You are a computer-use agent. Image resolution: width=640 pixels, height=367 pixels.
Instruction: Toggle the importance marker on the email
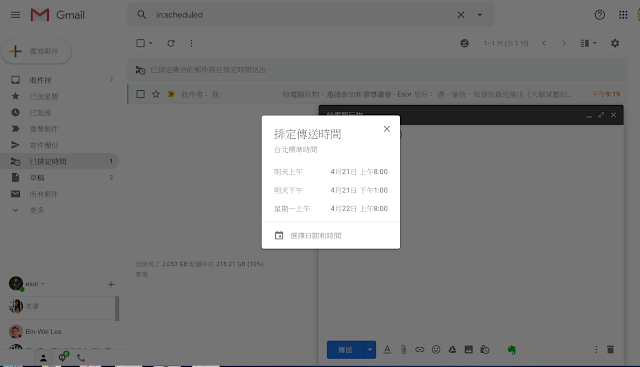click(171, 94)
